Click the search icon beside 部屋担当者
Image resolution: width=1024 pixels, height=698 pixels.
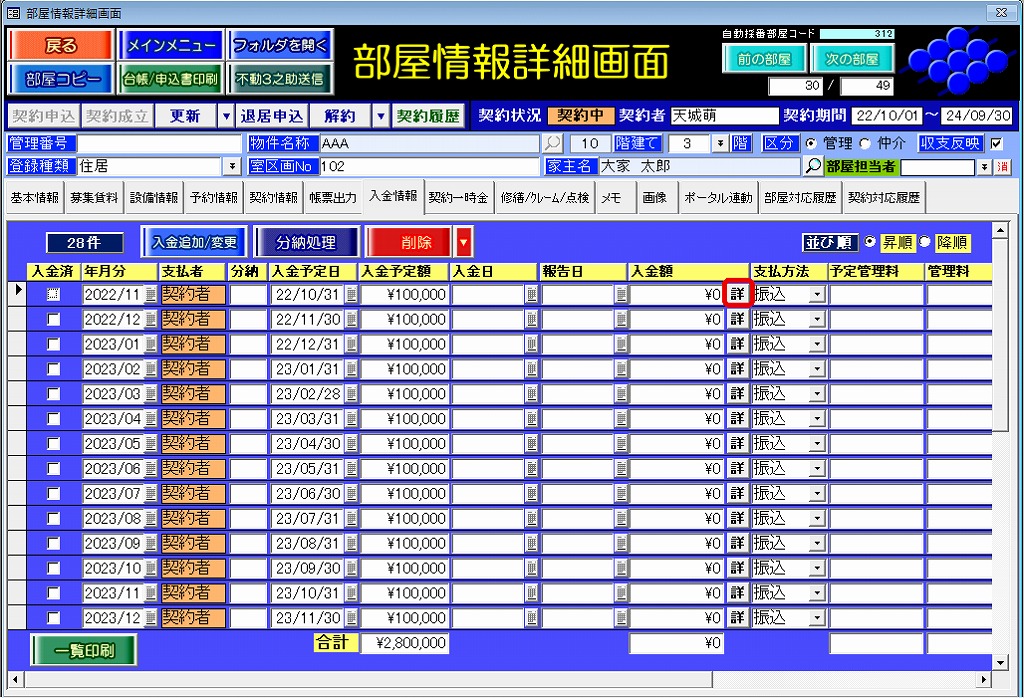point(813,166)
